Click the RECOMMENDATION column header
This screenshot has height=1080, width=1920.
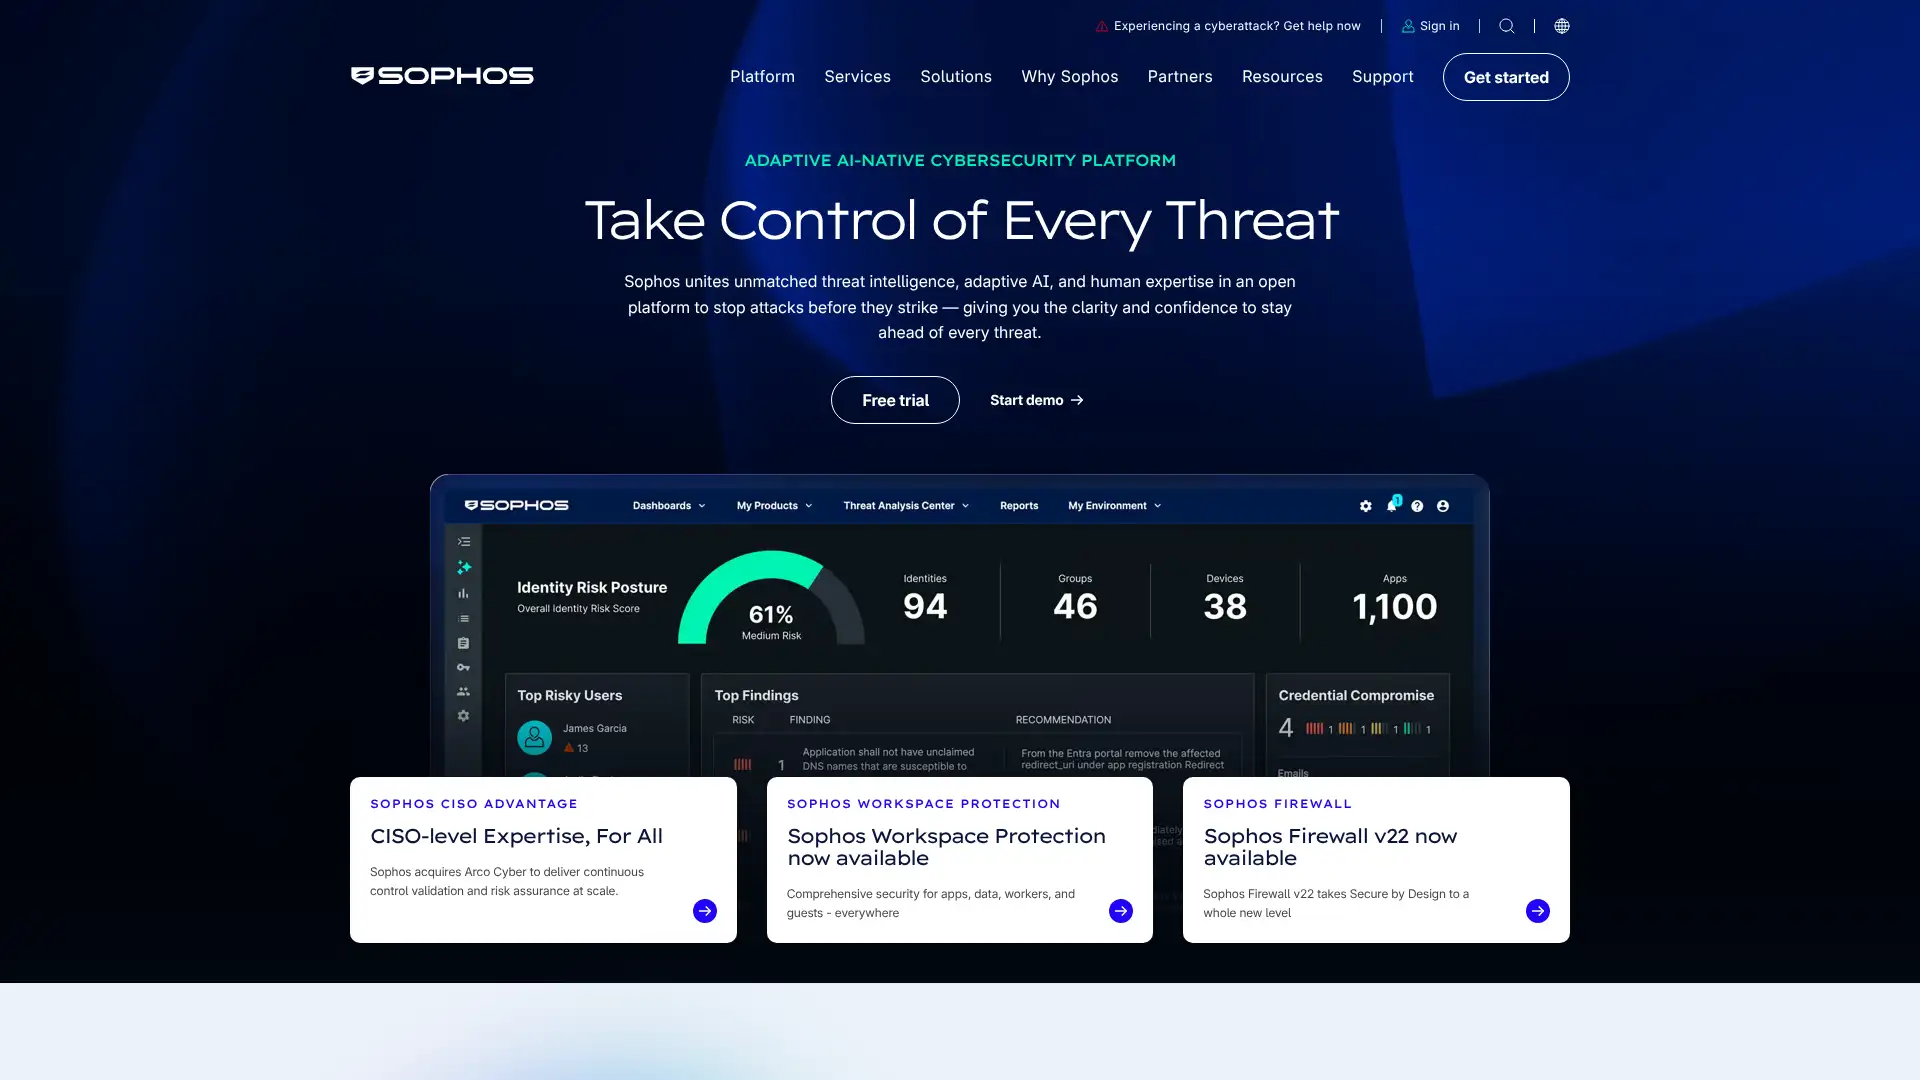click(x=1063, y=720)
